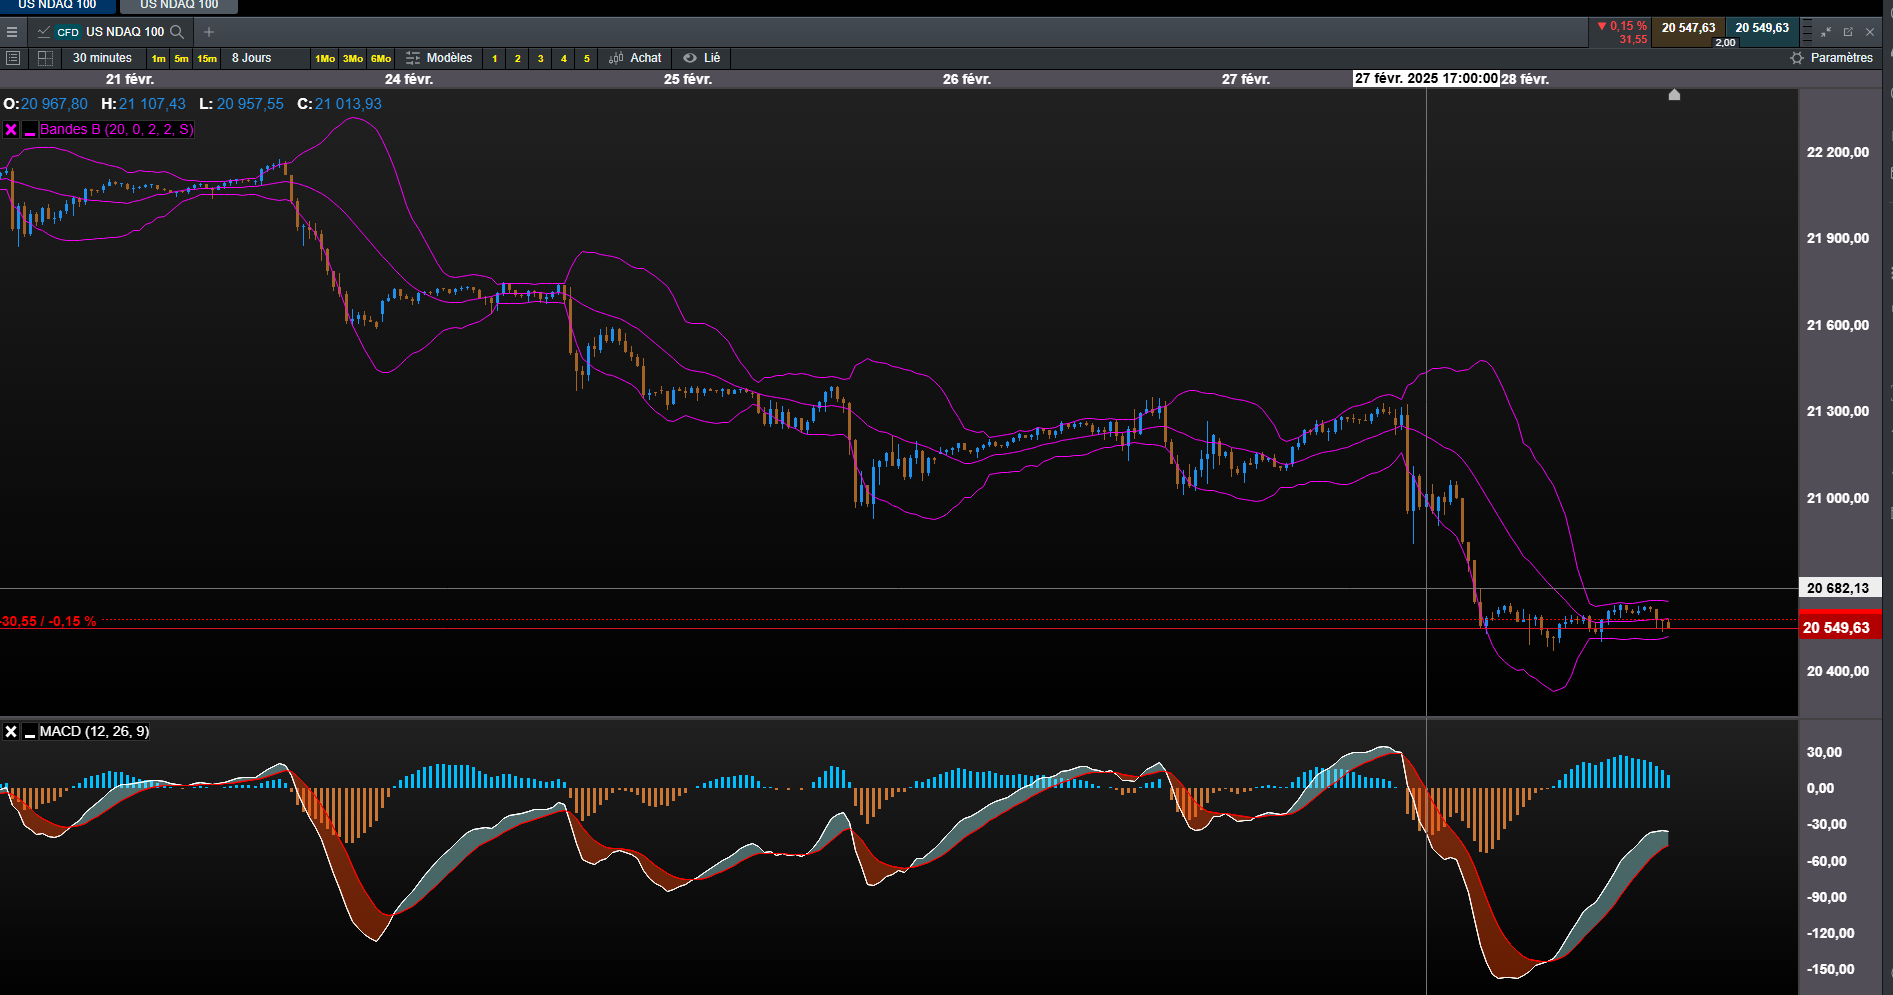Open Paramètres gear settings
Viewport: 1893px width, 995px height.
[x=1831, y=58]
